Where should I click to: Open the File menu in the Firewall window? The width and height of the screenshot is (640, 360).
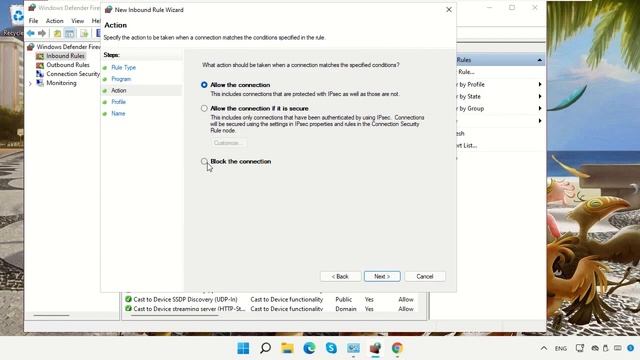point(33,21)
